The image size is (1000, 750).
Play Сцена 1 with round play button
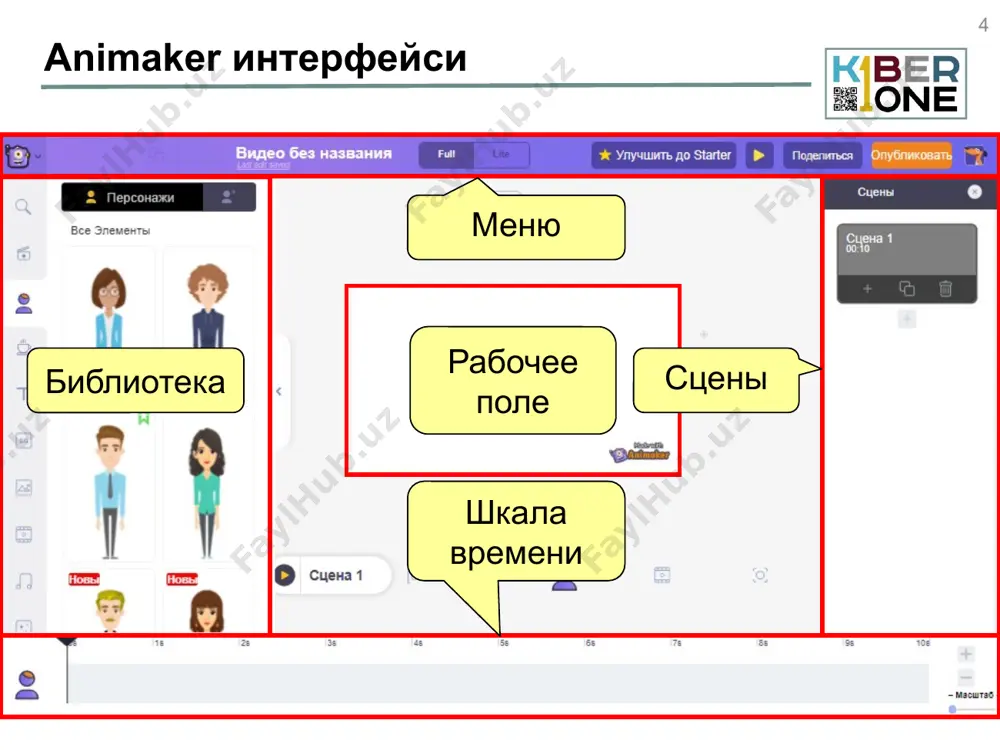click(284, 575)
